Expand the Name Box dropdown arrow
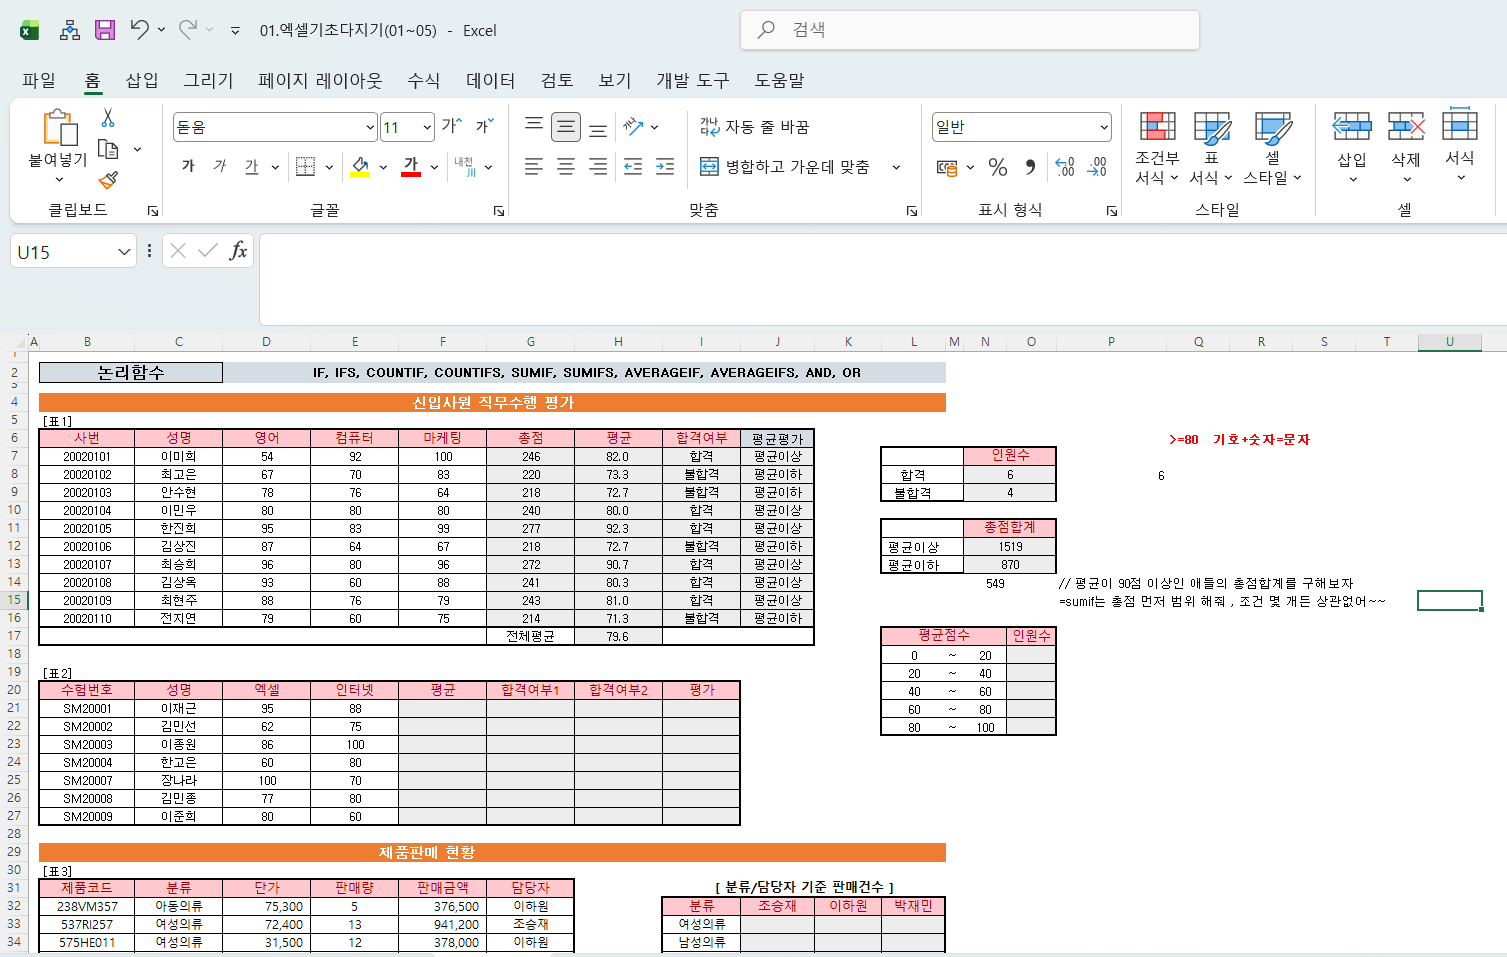The height and width of the screenshot is (957, 1507). (x=124, y=252)
